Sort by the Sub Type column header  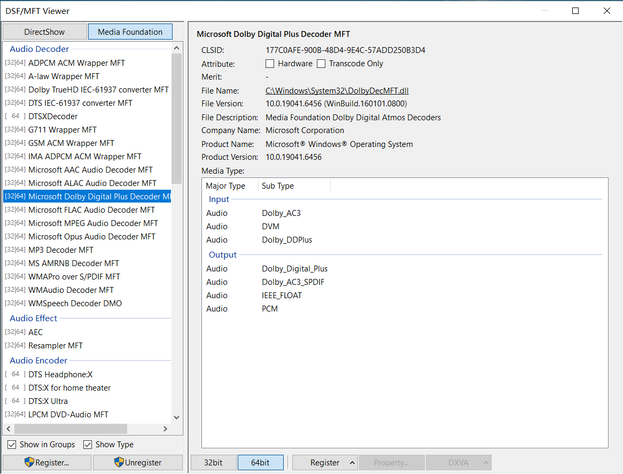click(294, 186)
